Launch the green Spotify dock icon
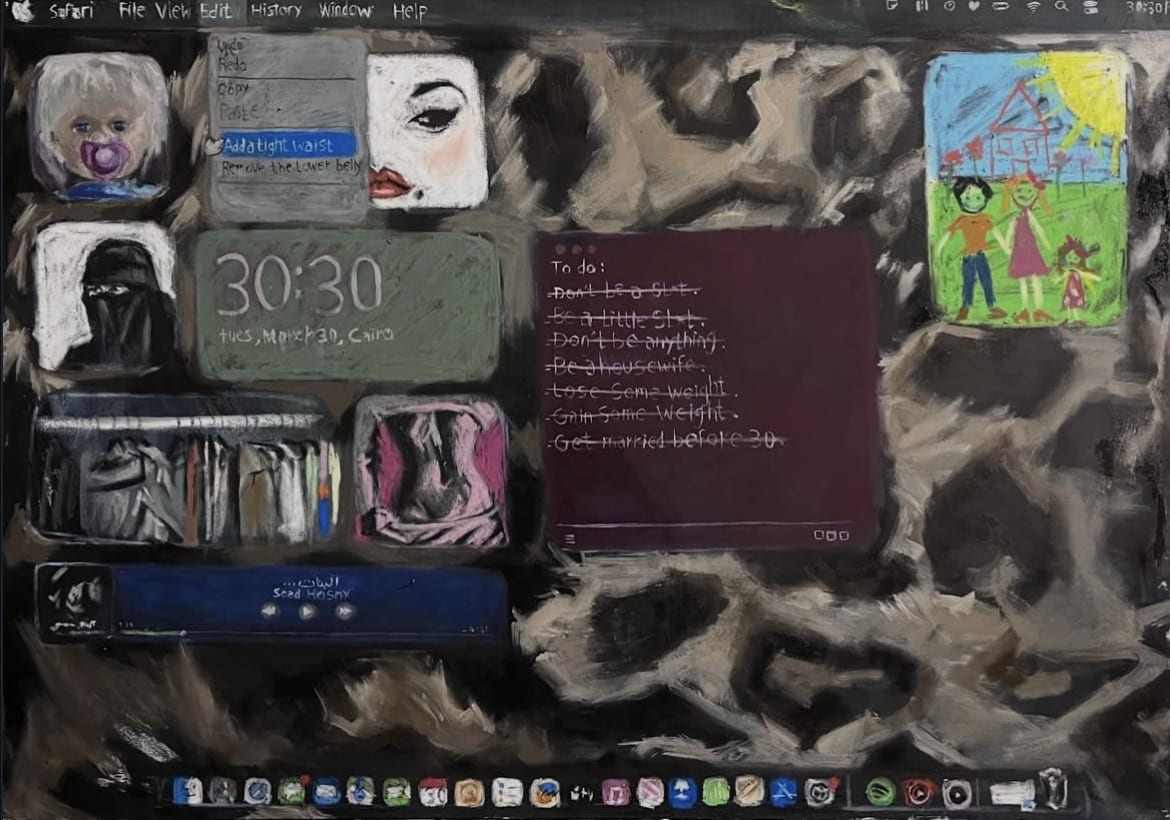Image resolution: width=1170 pixels, height=820 pixels. coord(880,792)
